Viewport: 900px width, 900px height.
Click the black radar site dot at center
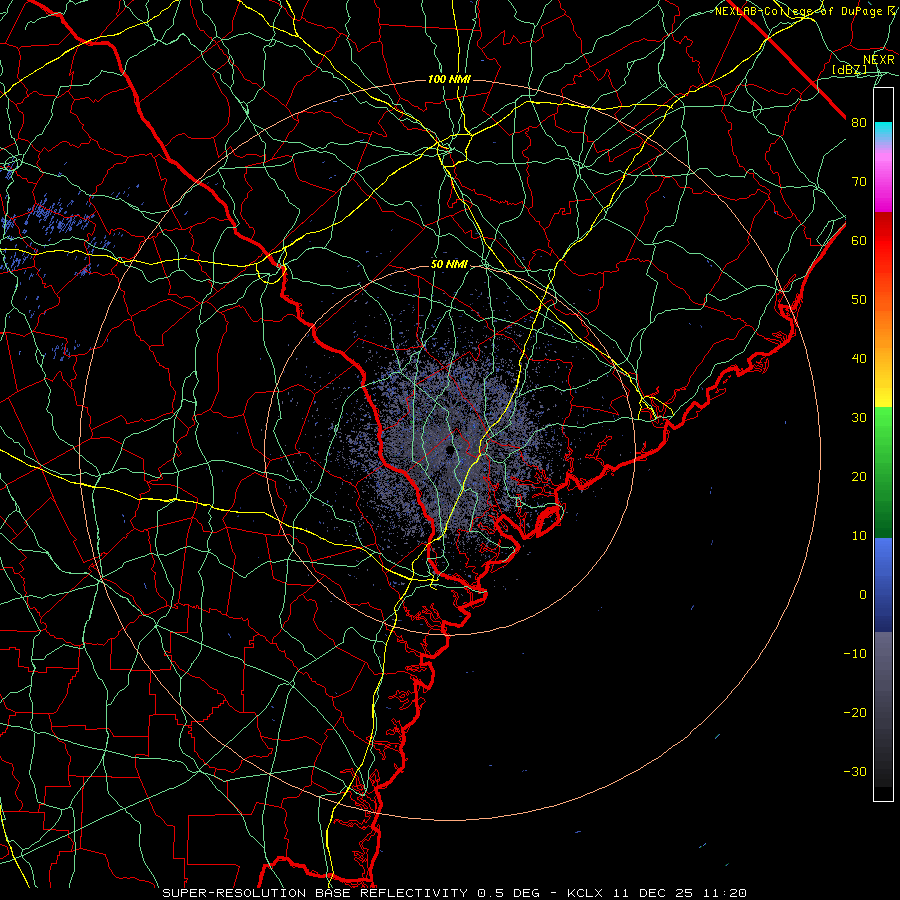coord(450,449)
